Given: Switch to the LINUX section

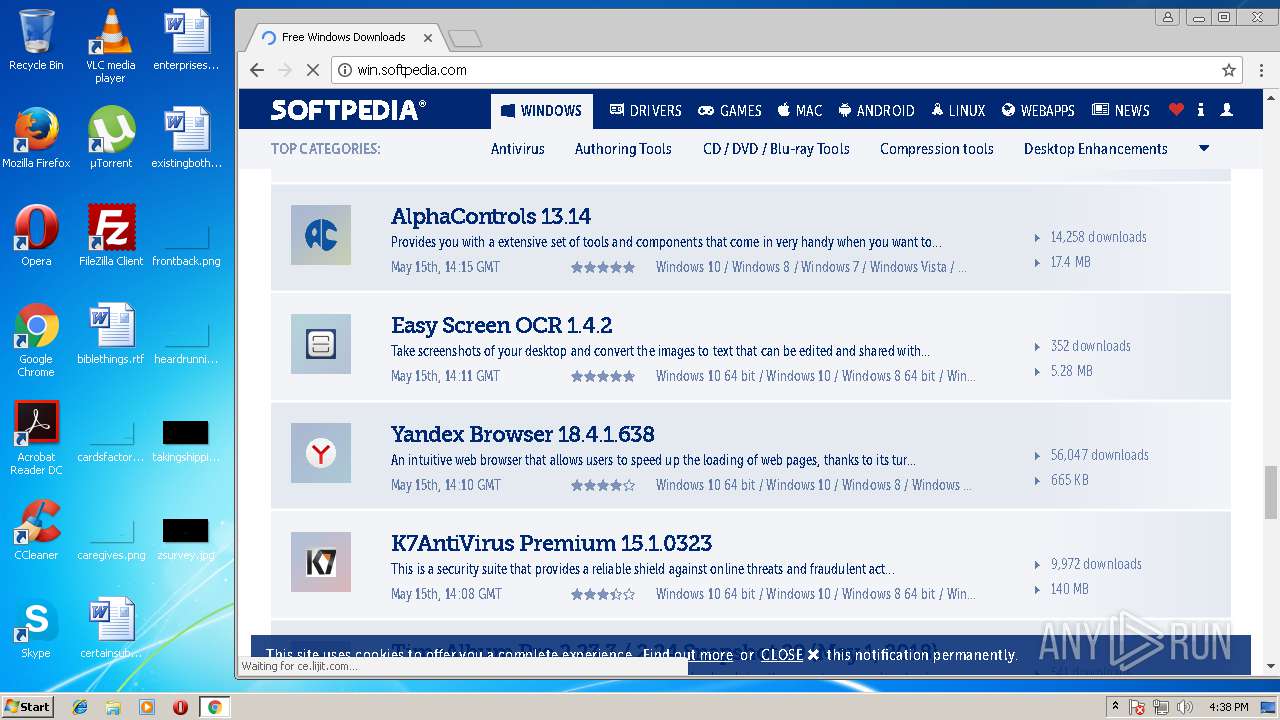Looking at the screenshot, I should [x=958, y=111].
